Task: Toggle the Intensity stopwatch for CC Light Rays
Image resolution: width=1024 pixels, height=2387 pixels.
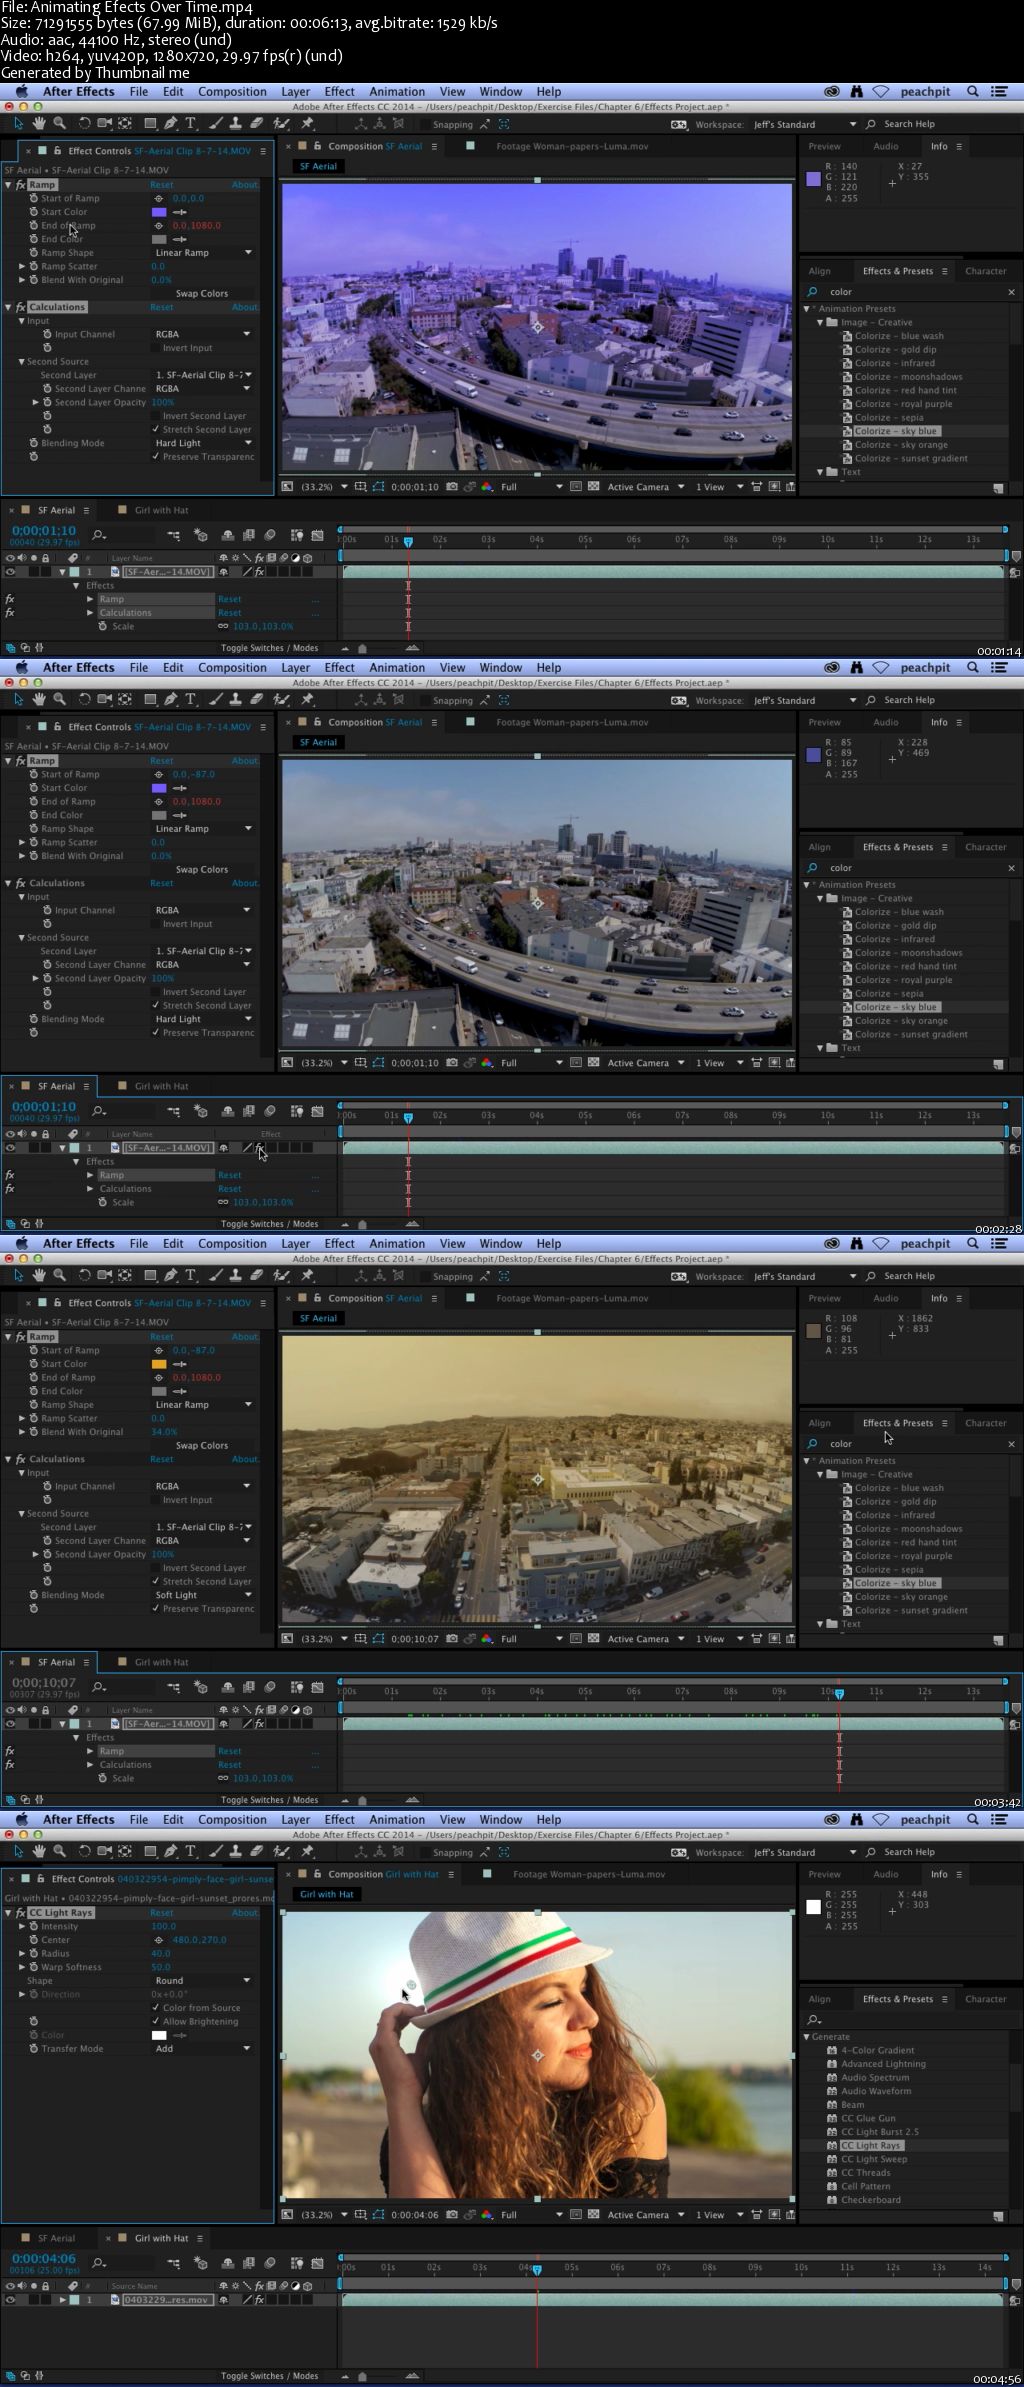Action: (x=34, y=1926)
